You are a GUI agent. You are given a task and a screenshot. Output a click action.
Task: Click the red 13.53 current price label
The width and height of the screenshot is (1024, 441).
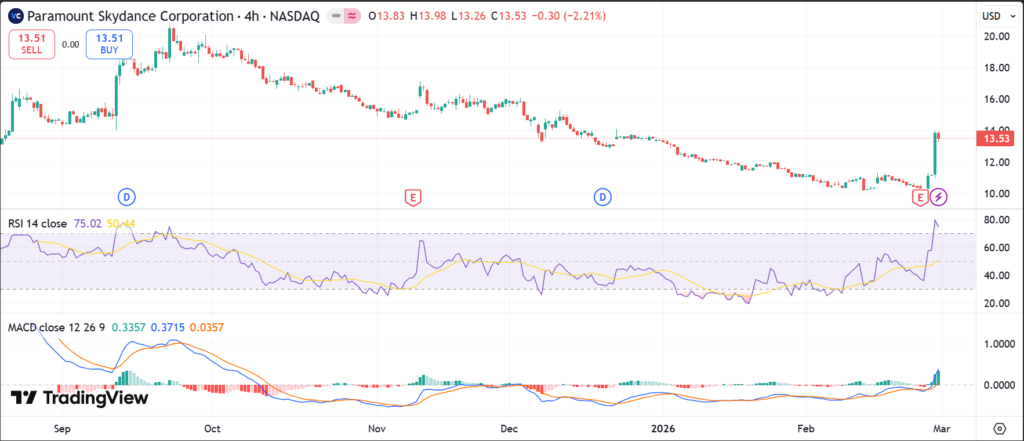996,138
